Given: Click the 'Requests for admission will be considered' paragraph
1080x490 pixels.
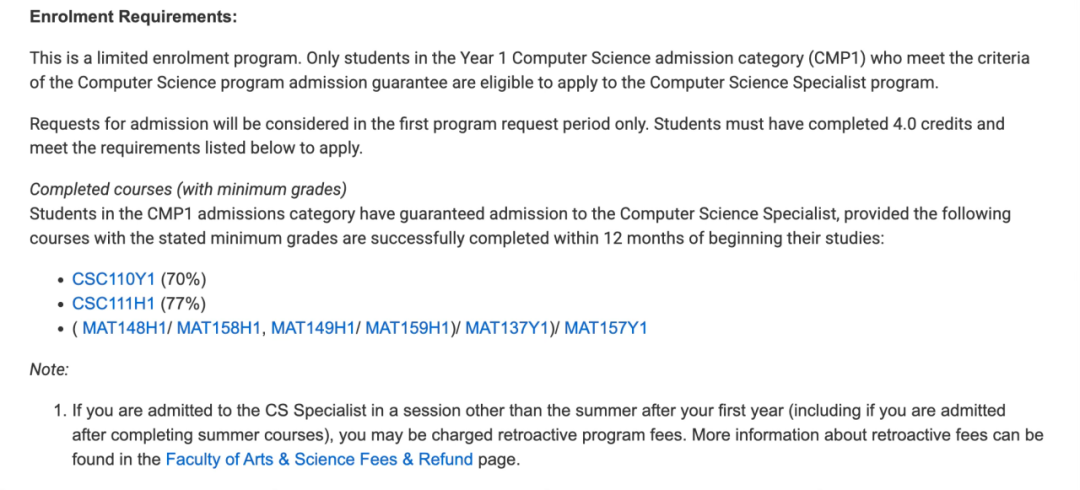Looking at the screenshot, I should (x=517, y=136).
